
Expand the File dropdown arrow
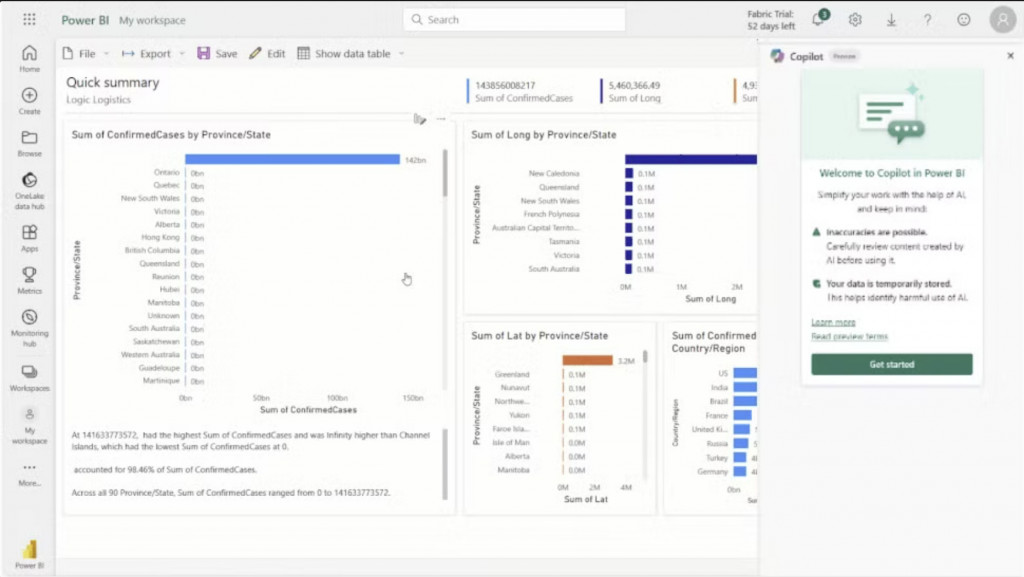pos(106,54)
